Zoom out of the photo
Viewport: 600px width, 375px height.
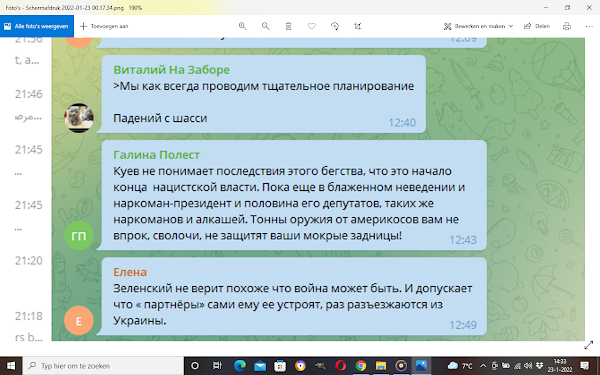click(x=265, y=26)
